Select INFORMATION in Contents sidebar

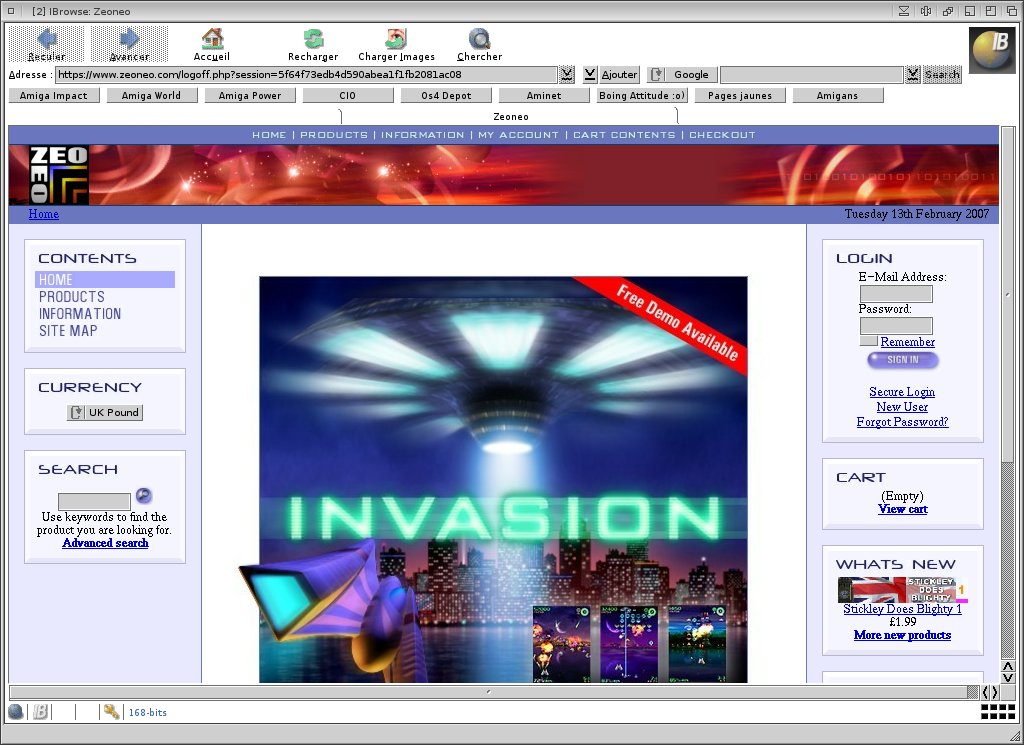pos(80,313)
